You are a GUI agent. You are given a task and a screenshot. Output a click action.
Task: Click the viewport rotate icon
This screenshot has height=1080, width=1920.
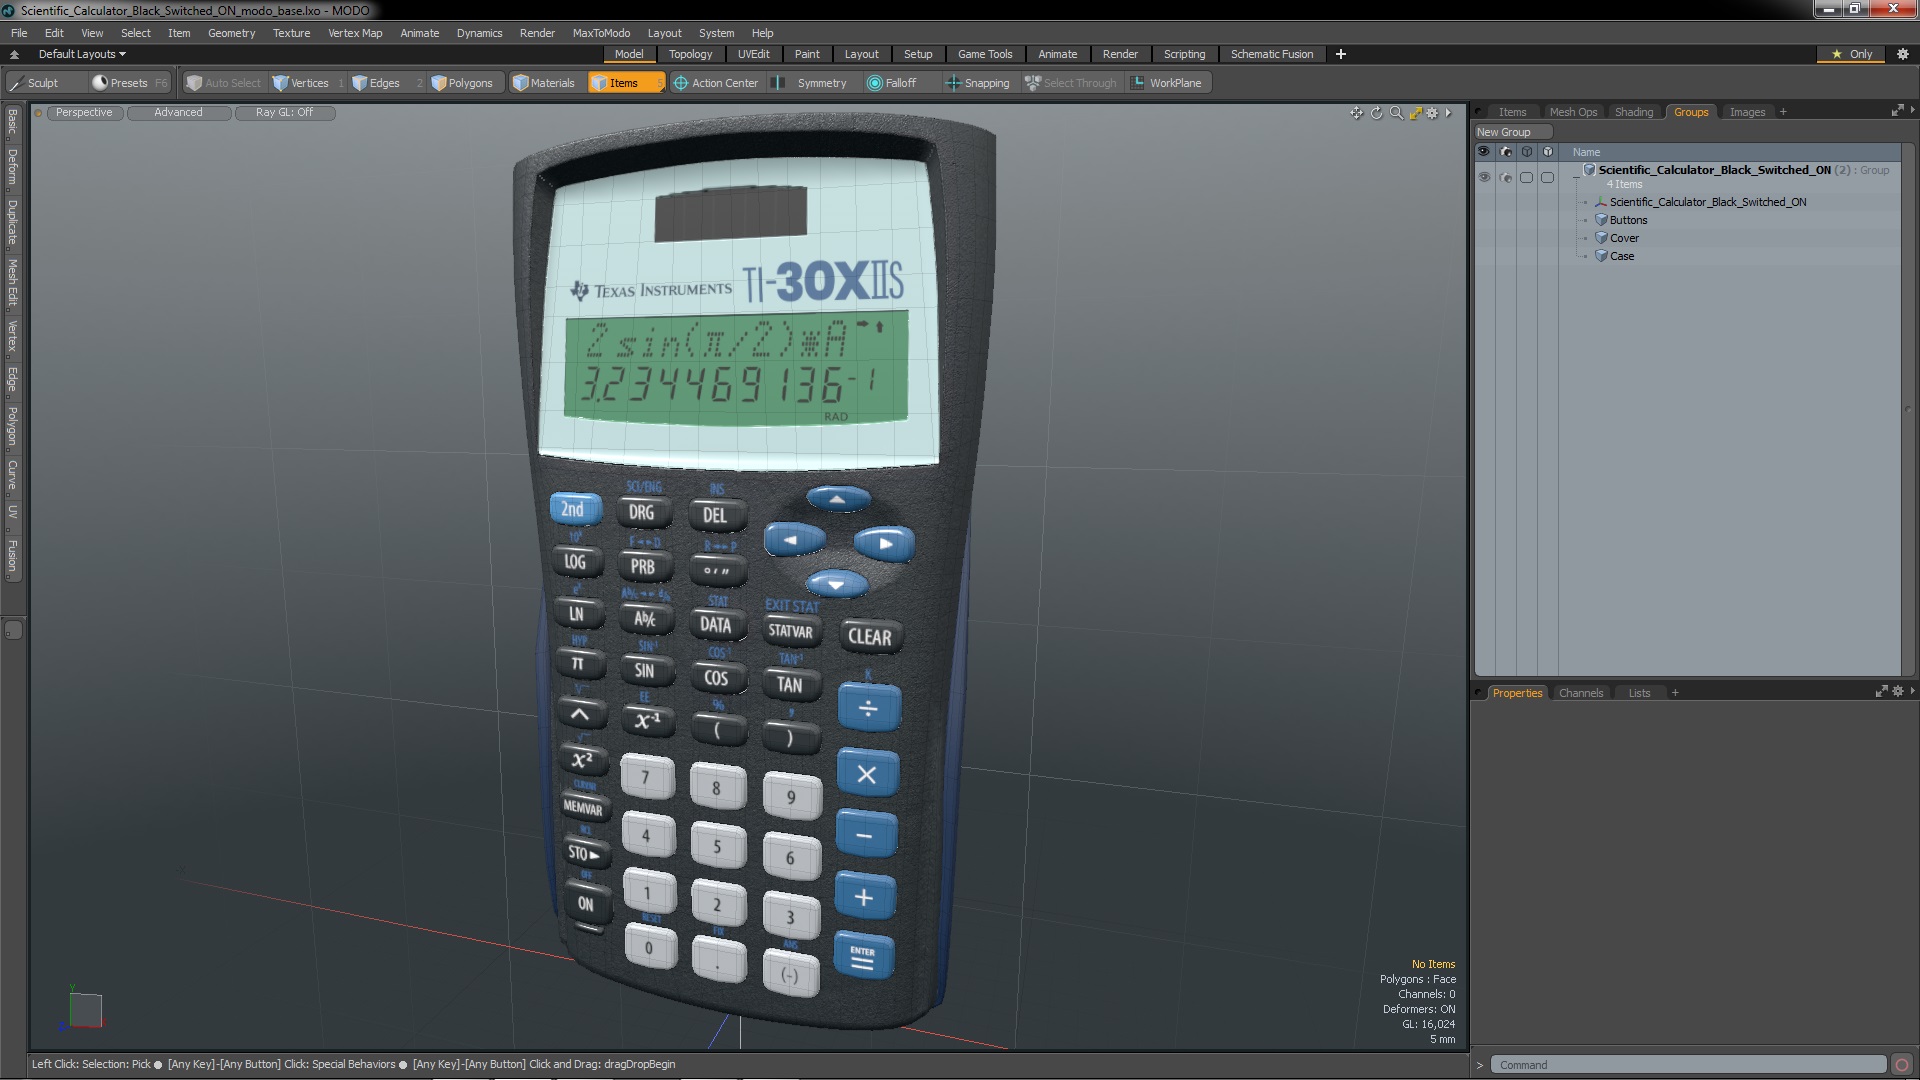click(1376, 113)
